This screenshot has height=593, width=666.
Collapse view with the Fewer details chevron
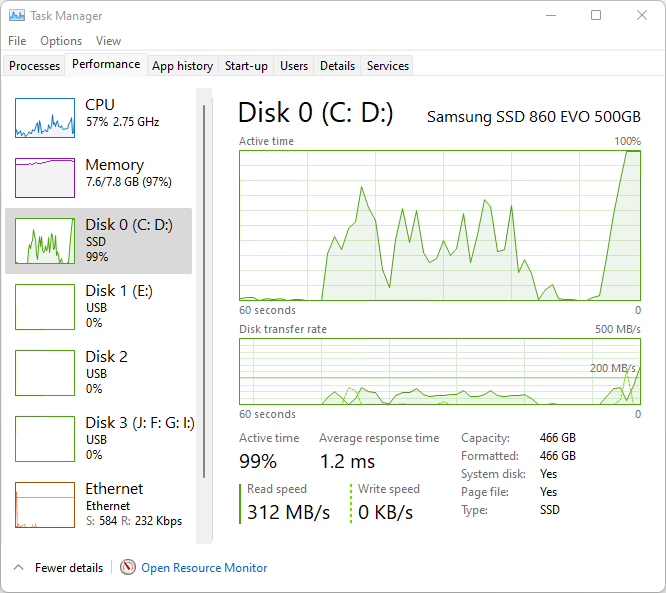coord(18,567)
